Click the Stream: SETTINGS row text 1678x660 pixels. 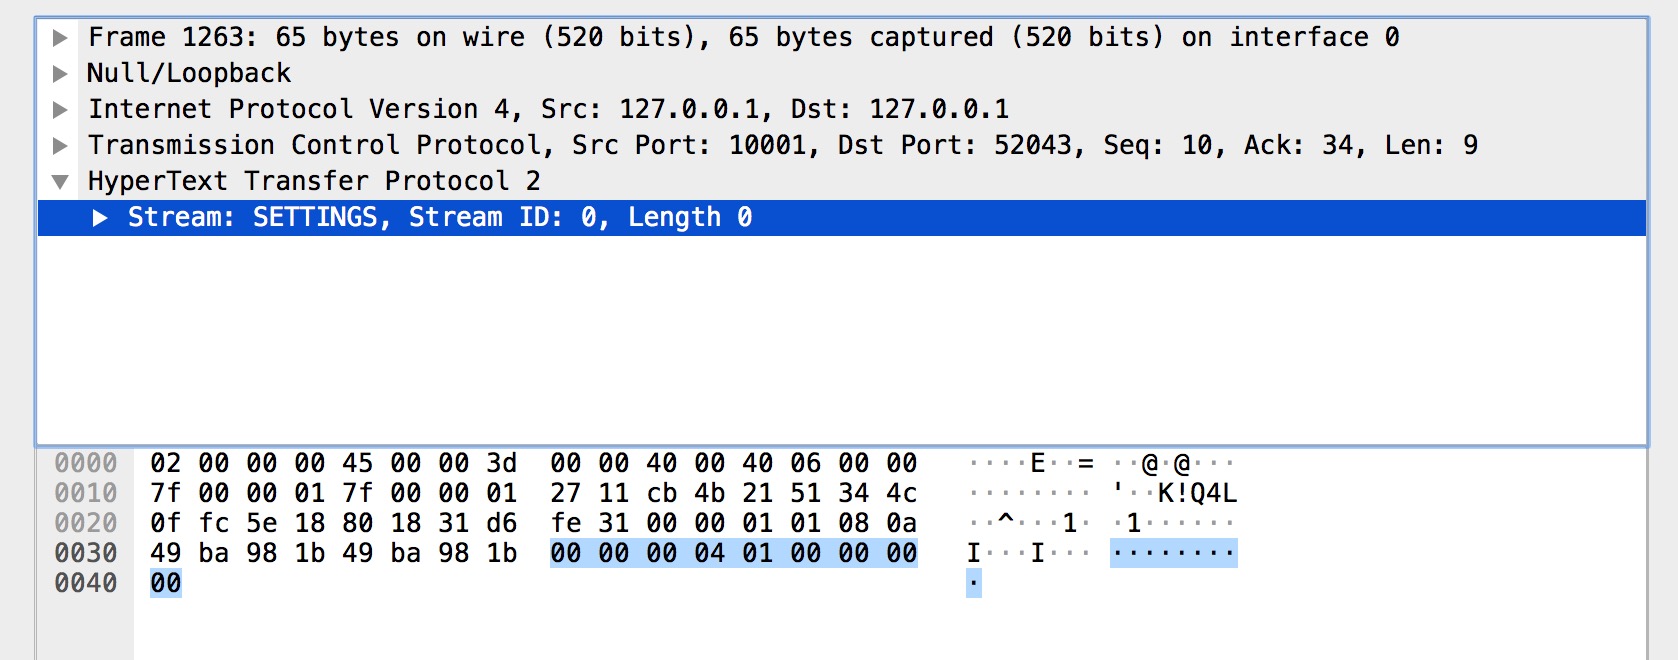[440, 218]
